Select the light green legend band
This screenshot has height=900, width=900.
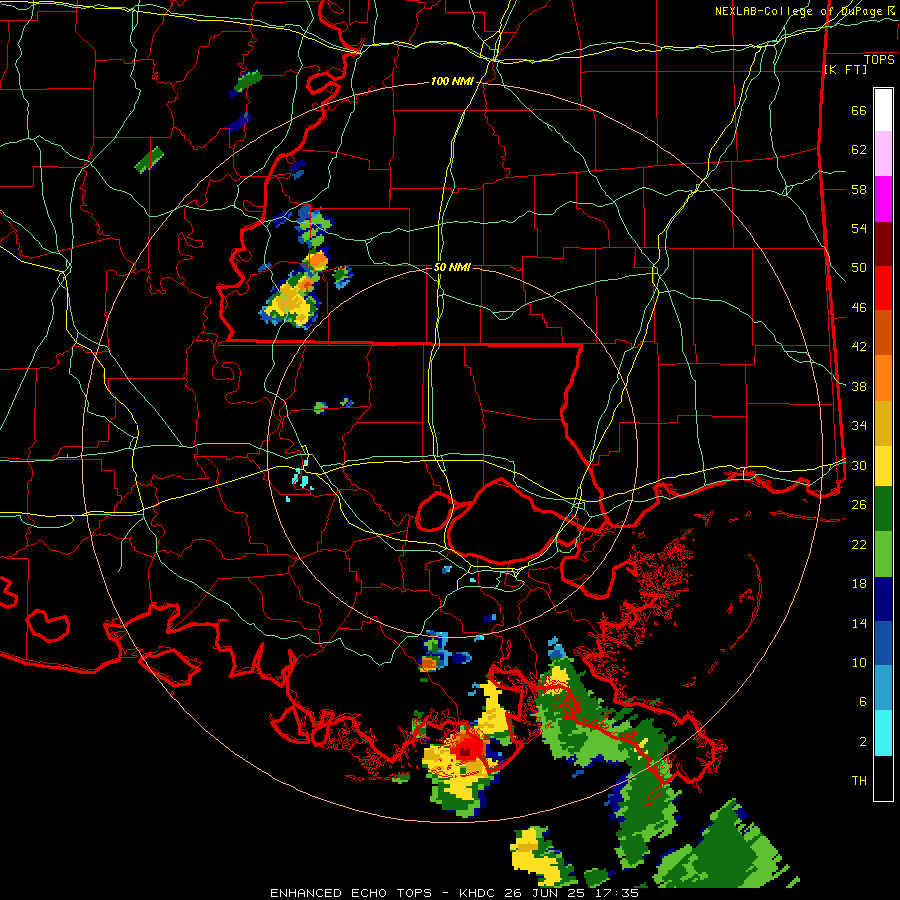coord(883,554)
